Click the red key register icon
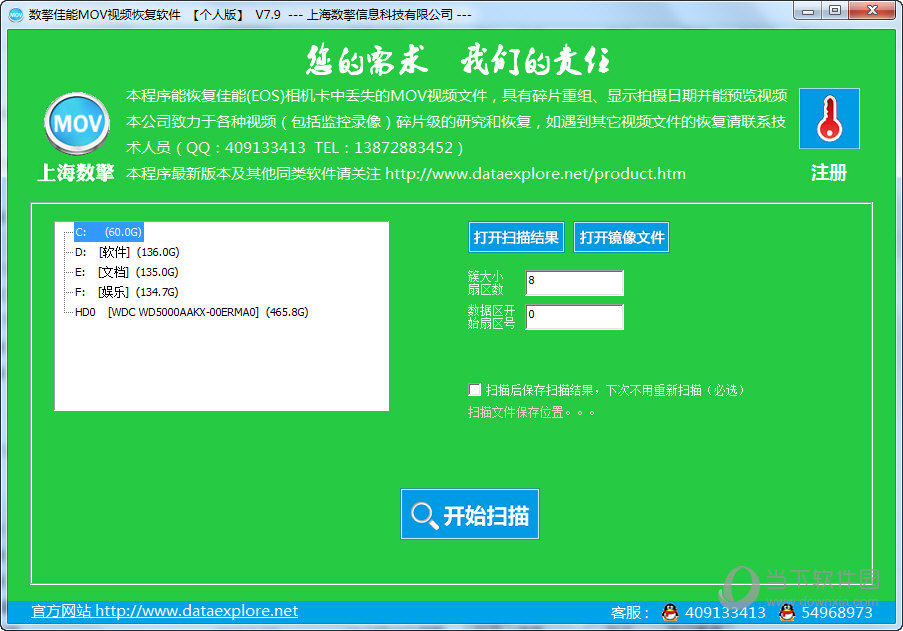Image resolution: width=903 pixels, height=631 pixels. tap(829, 119)
